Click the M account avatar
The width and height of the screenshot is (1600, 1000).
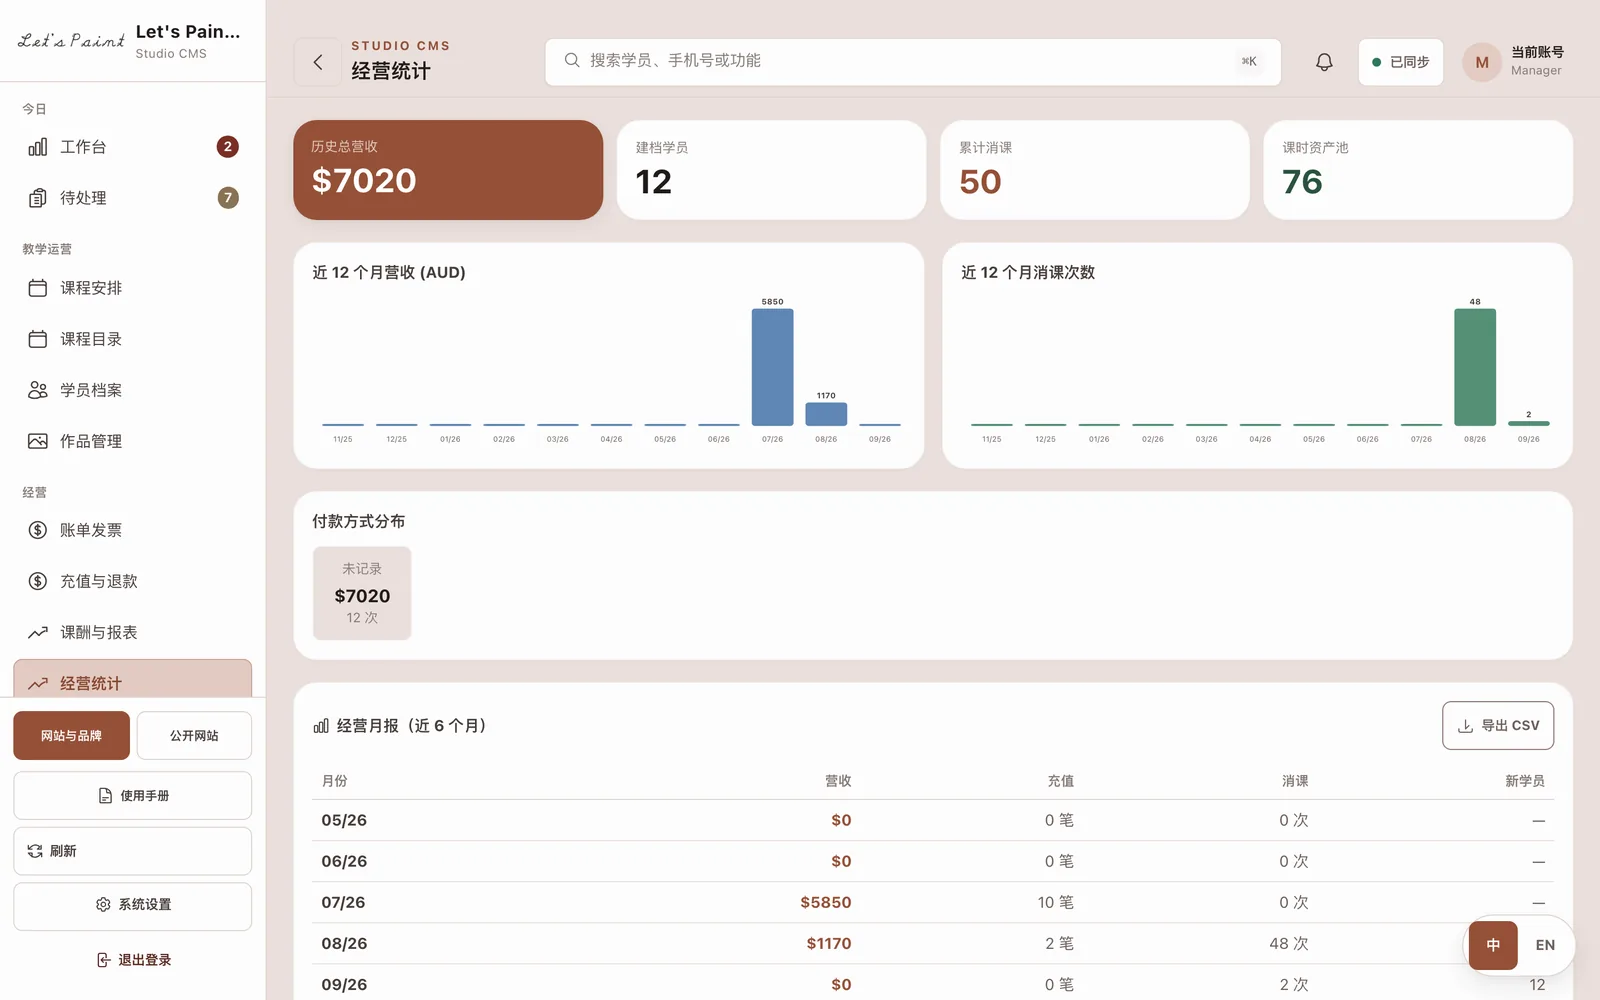pos(1482,62)
